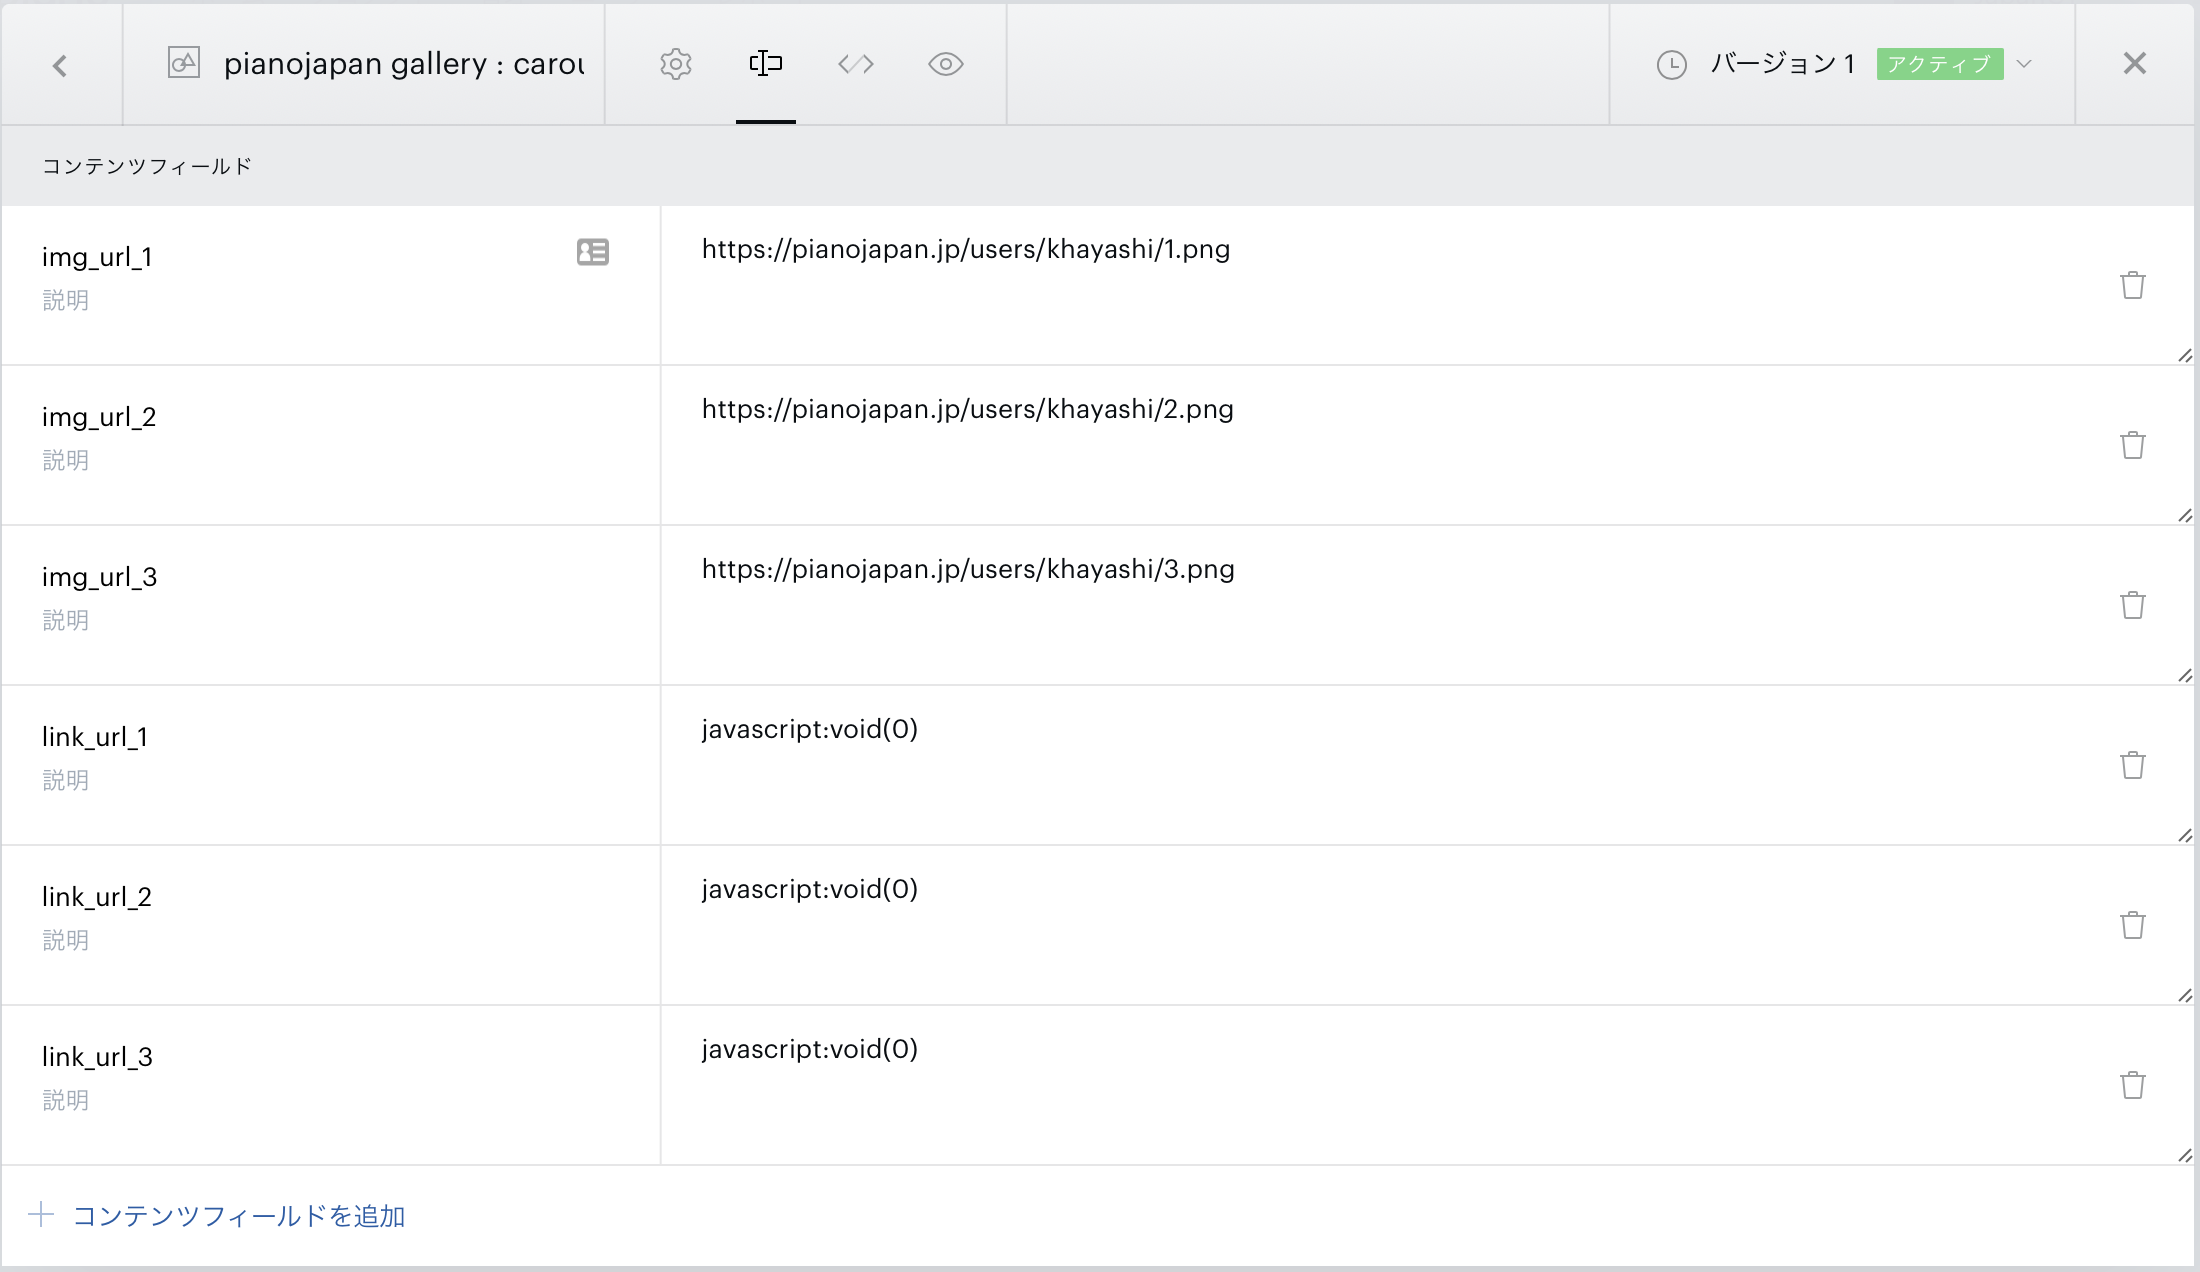Click the link_url_1 javascript:void(0) value

(809, 729)
